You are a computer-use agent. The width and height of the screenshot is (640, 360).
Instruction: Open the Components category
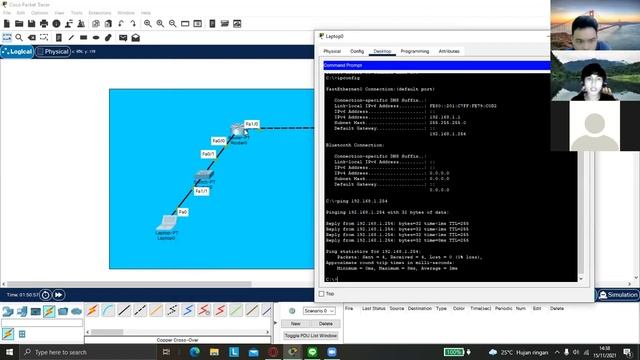pos(36,312)
